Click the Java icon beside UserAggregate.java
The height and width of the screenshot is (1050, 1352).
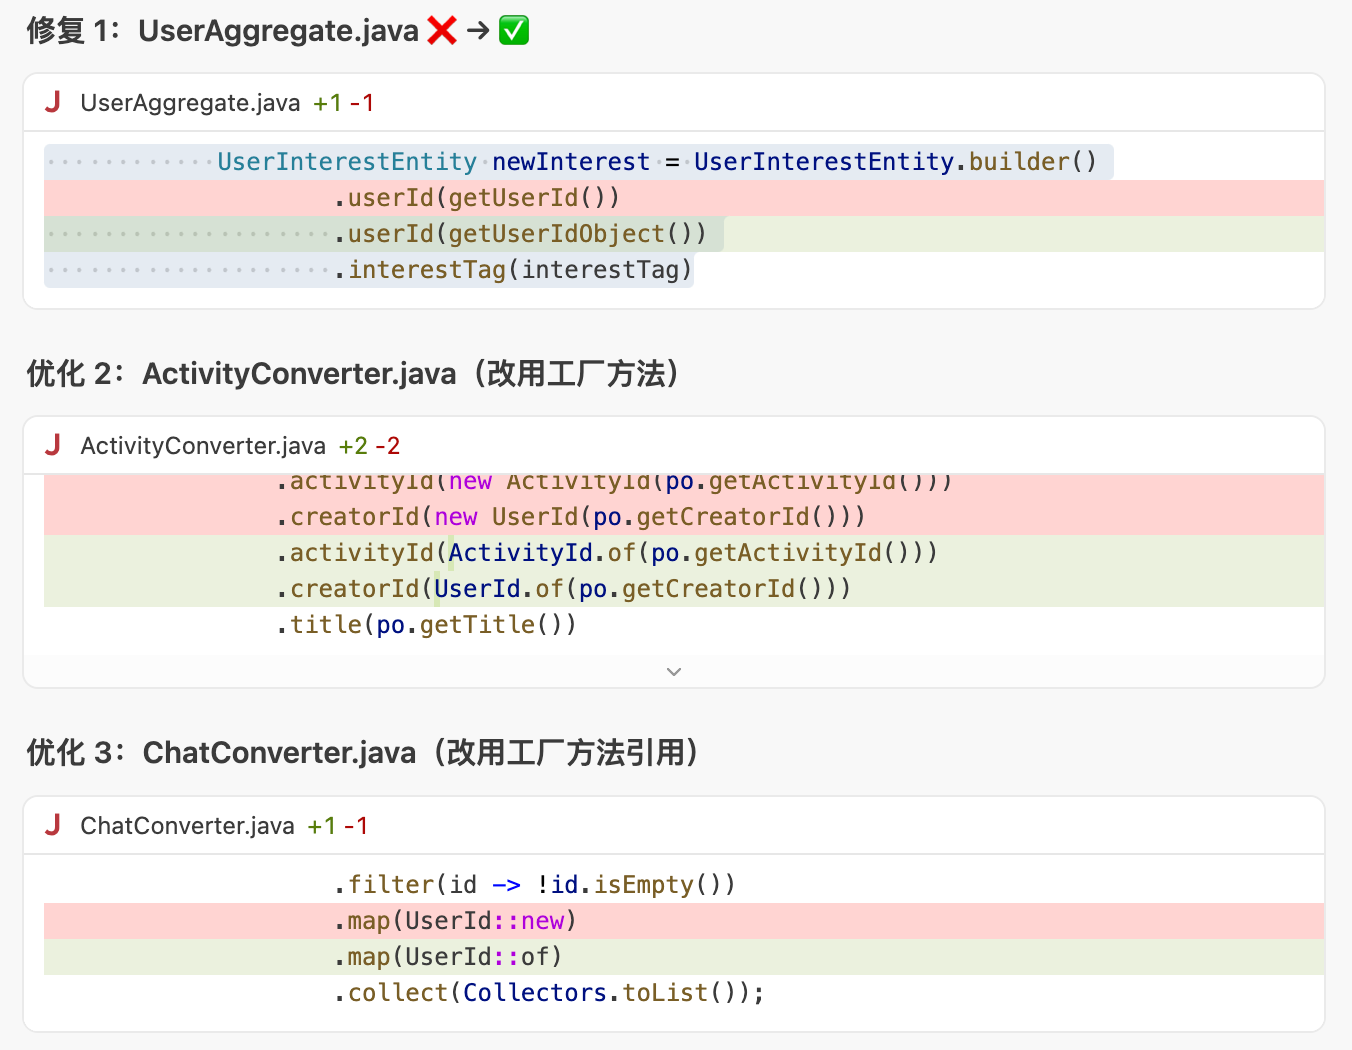53,102
